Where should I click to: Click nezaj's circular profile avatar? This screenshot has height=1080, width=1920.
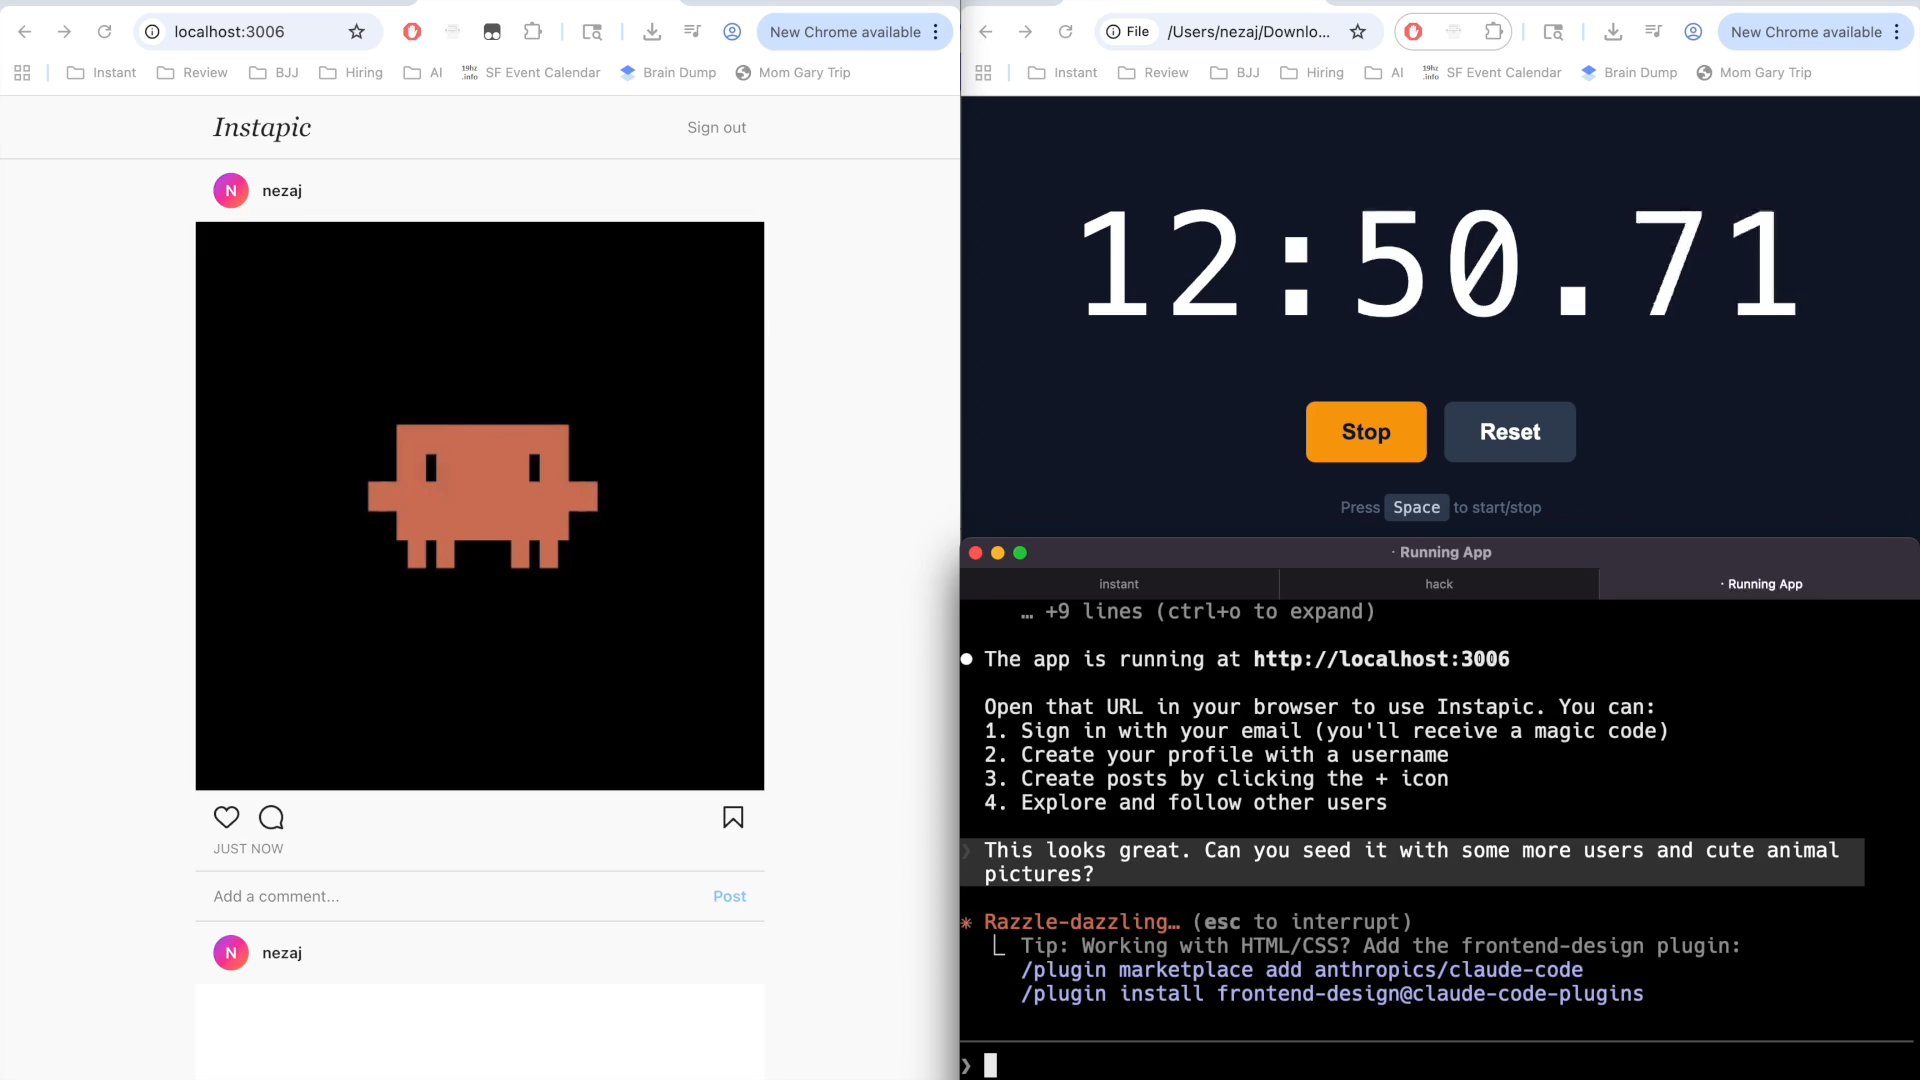pos(230,190)
